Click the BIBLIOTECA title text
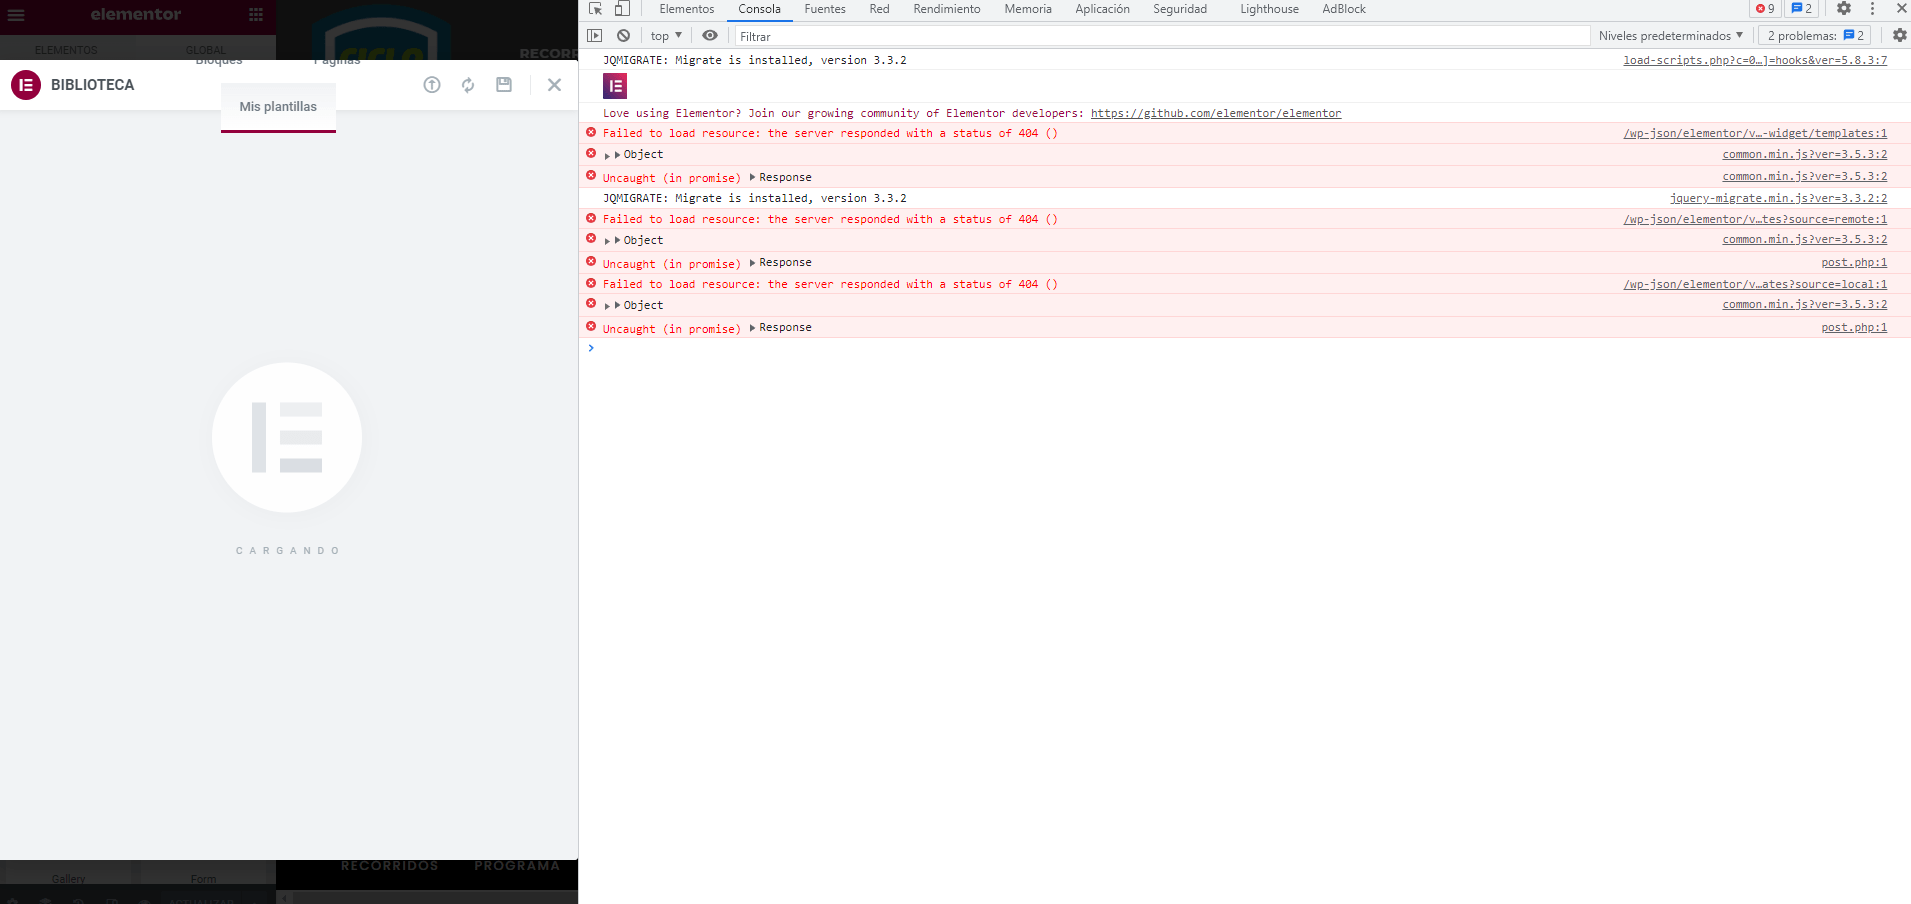 pos(92,85)
